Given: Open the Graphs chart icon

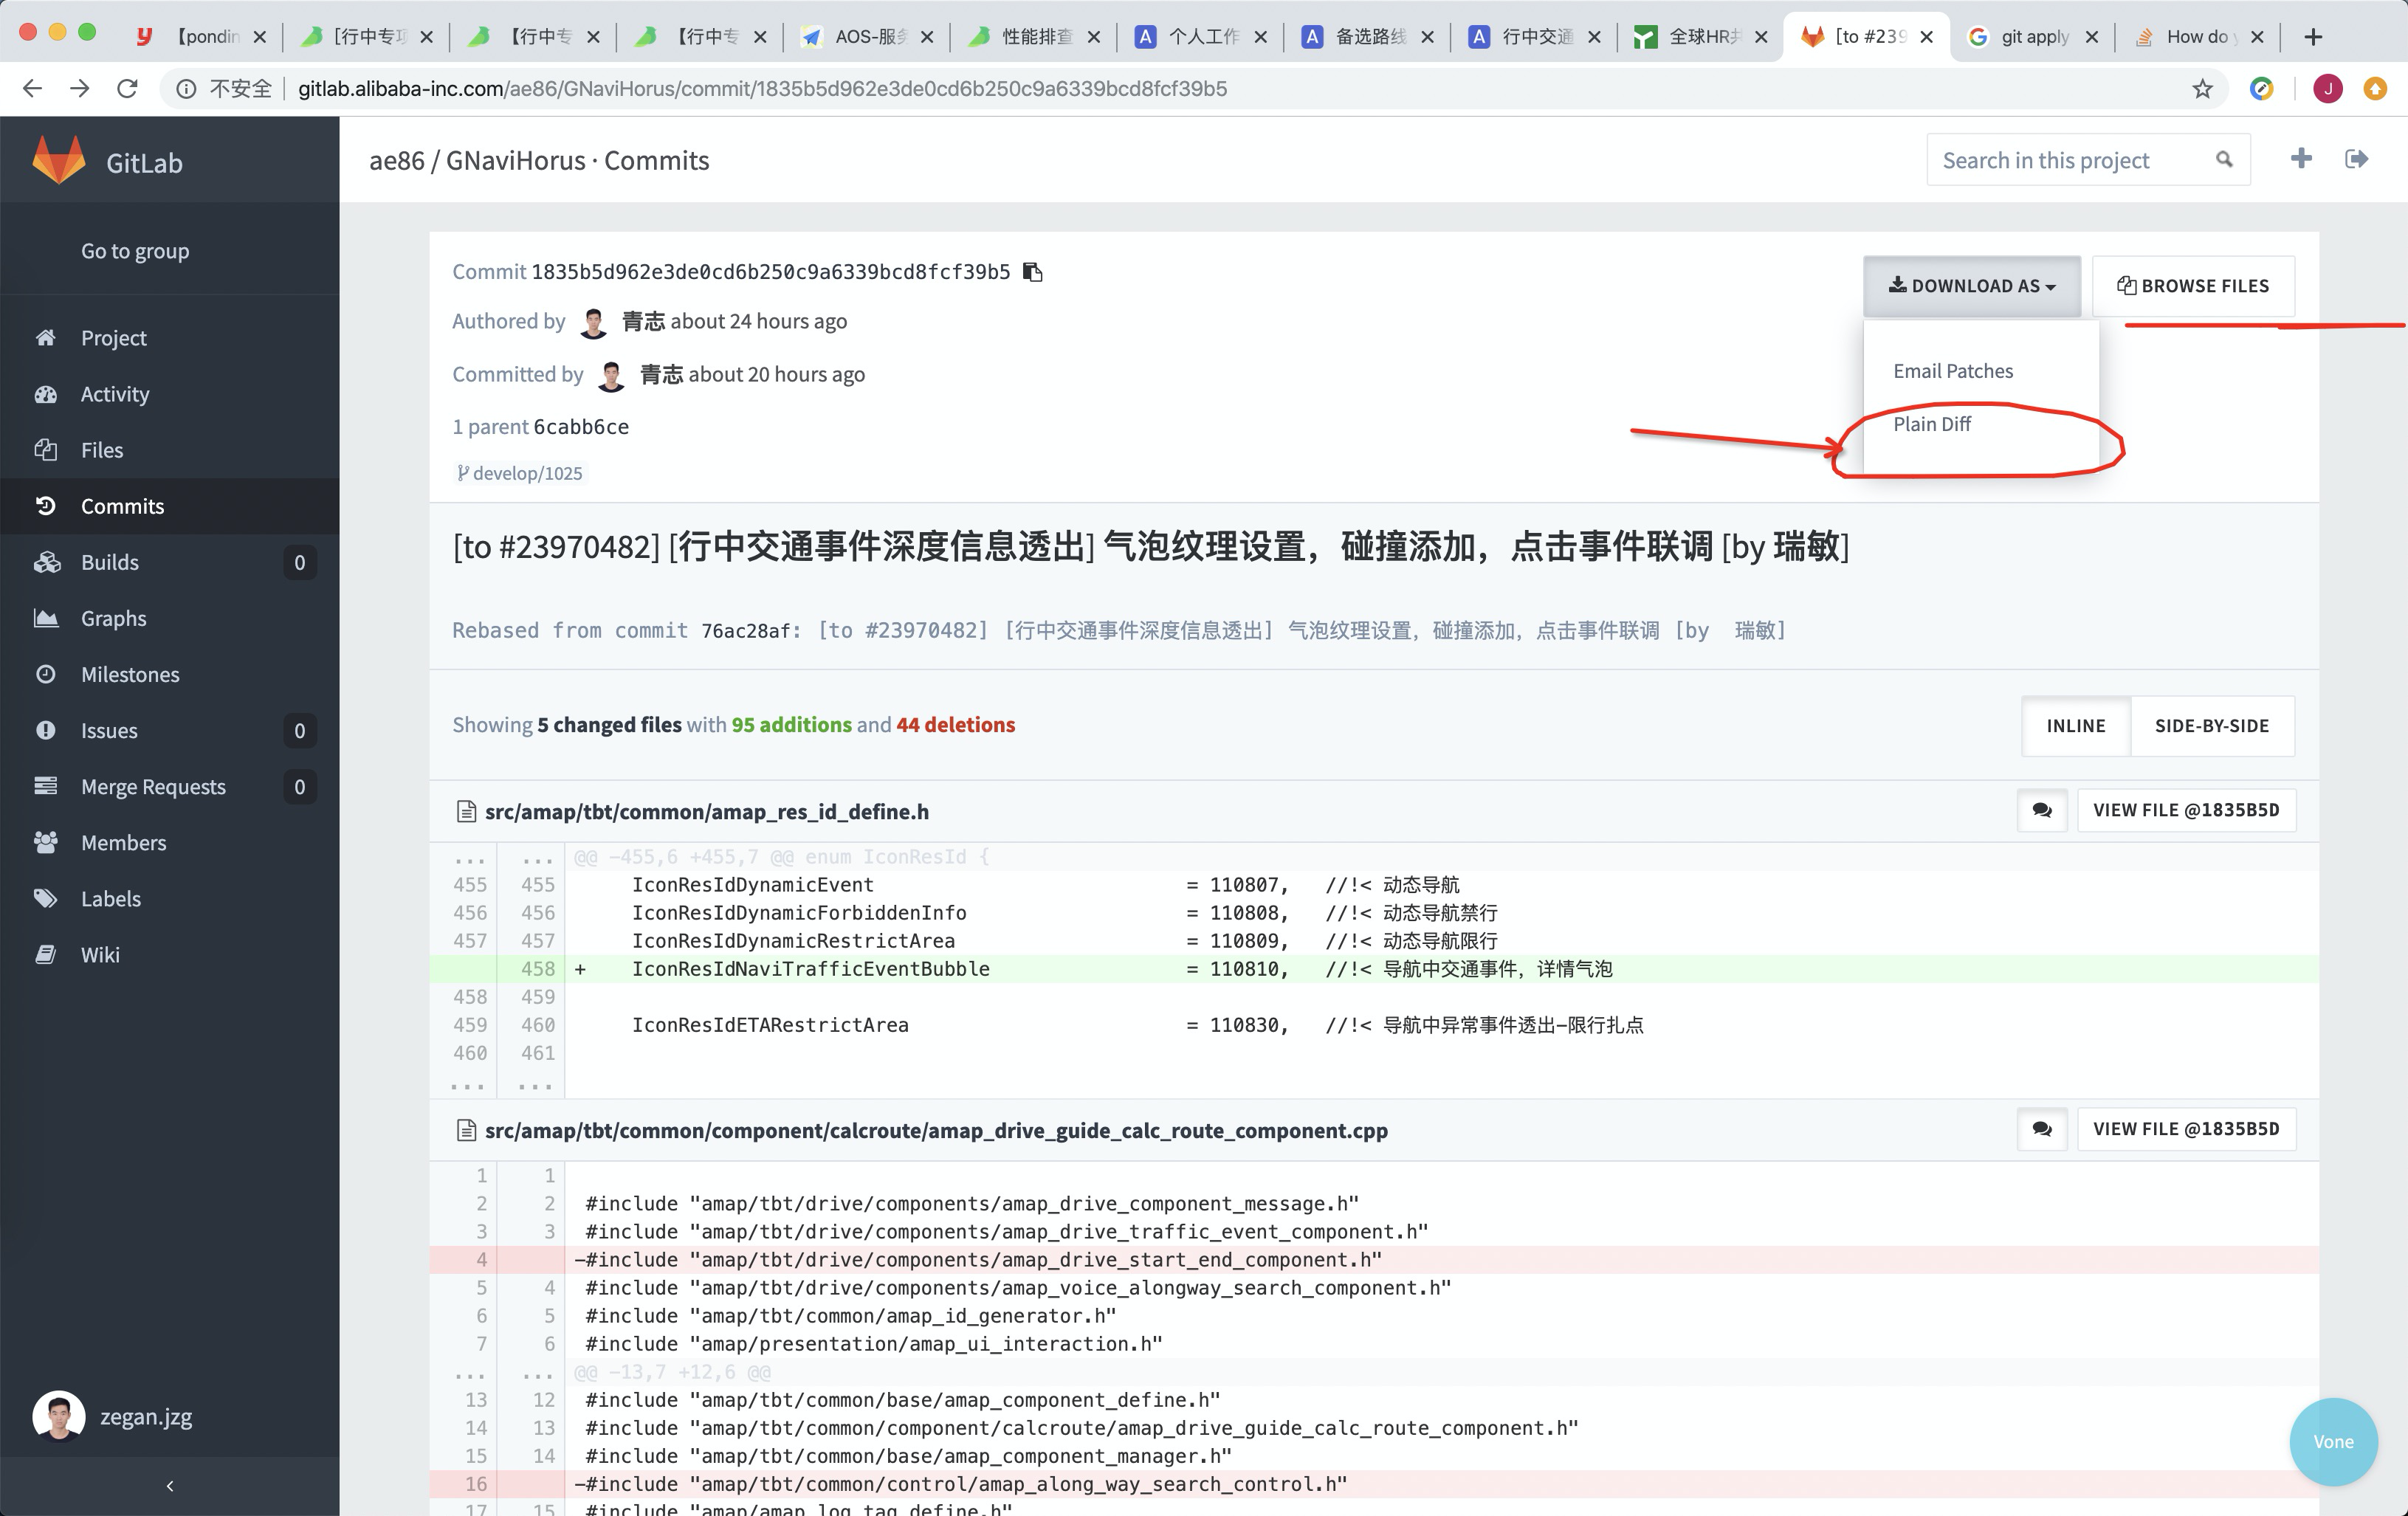Looking at the screenshot, I should tap(46, 618).
